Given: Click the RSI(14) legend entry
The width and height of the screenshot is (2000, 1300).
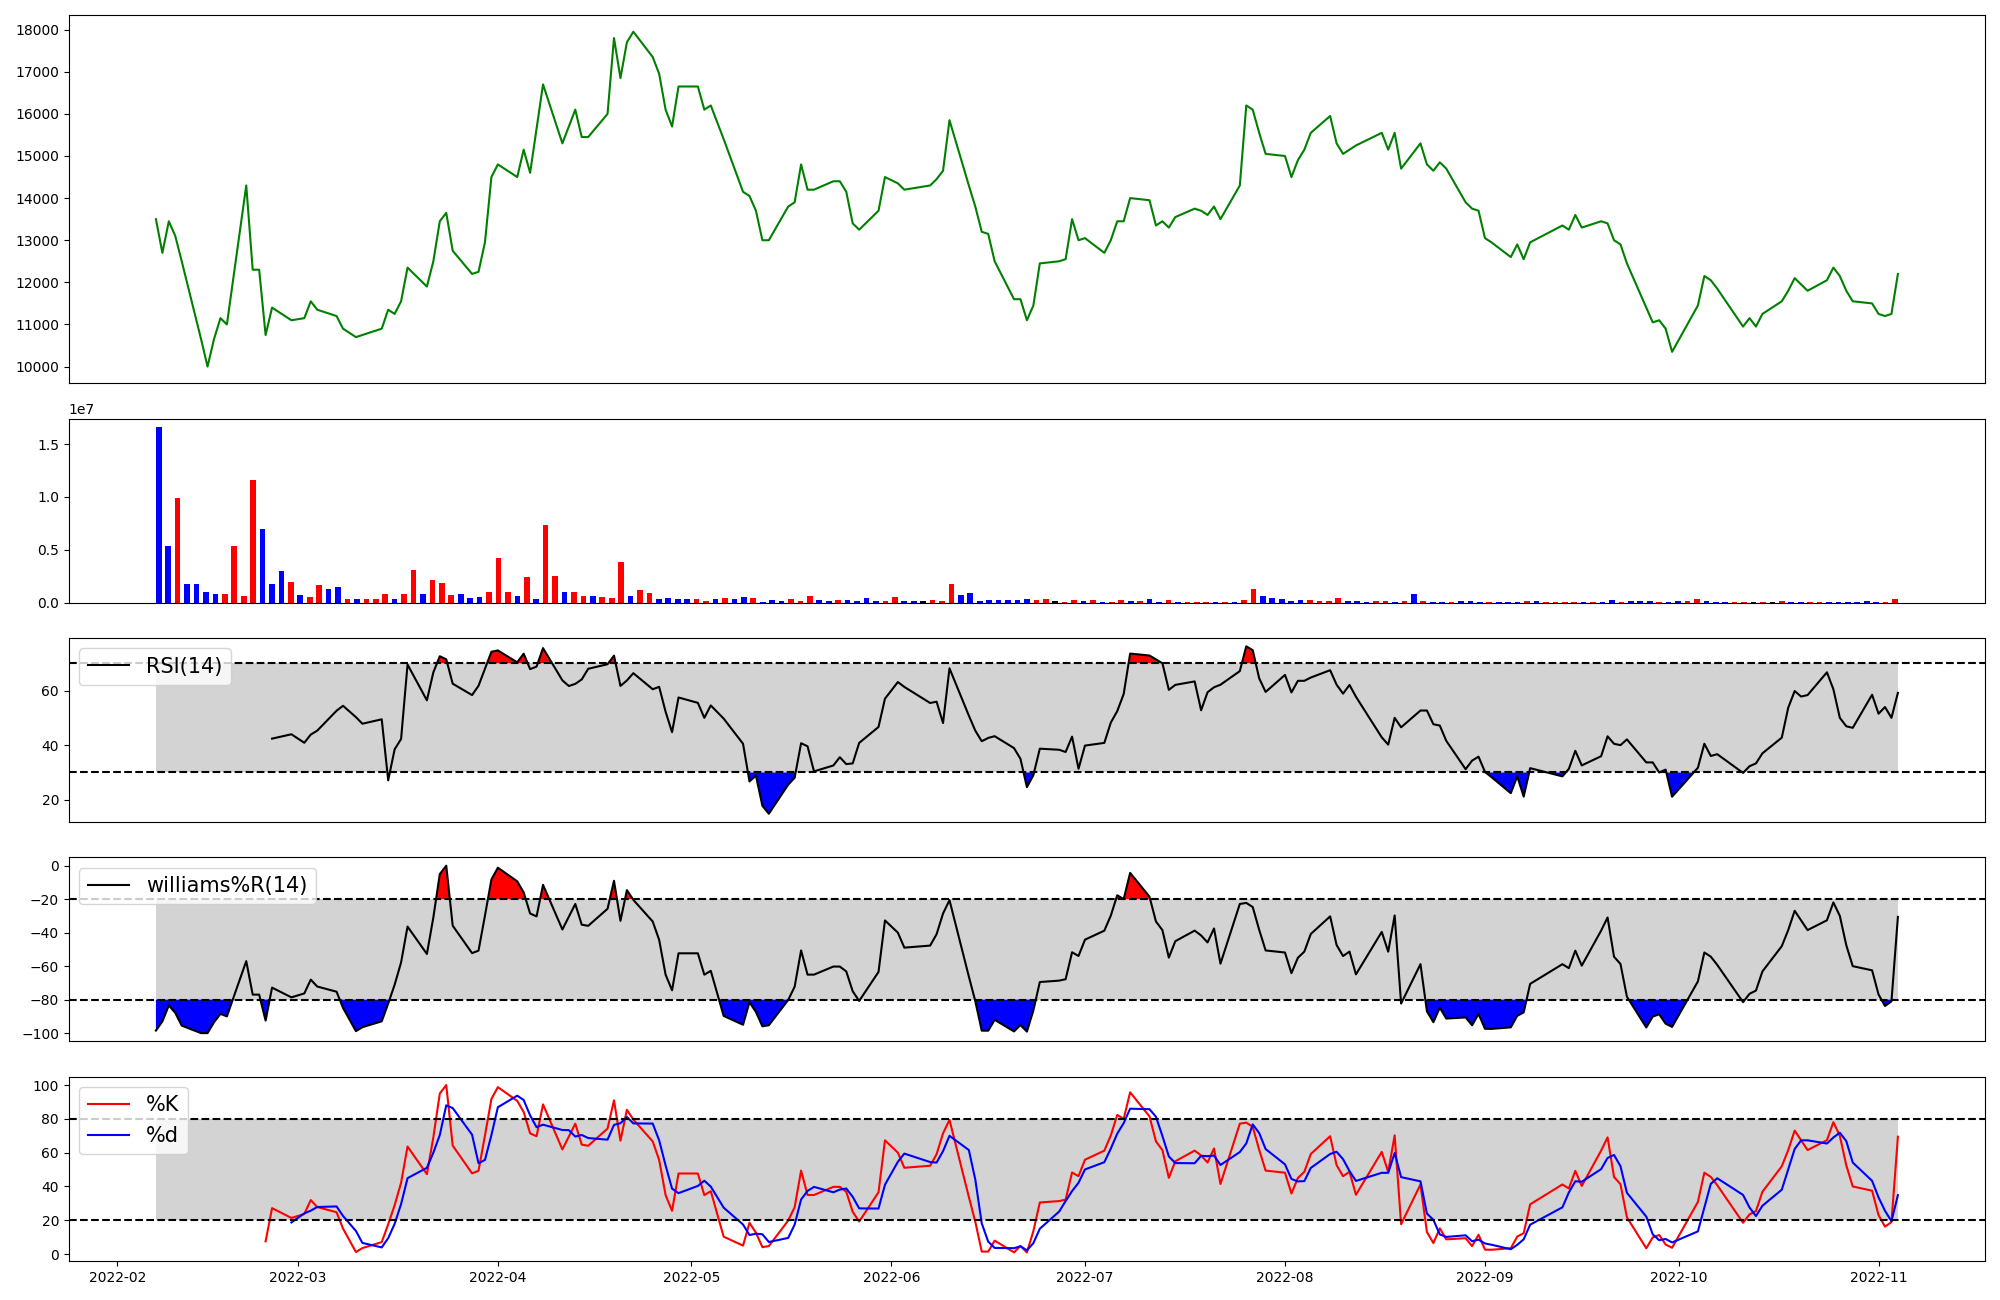Looking at the screenshot, I should [183, 666].
